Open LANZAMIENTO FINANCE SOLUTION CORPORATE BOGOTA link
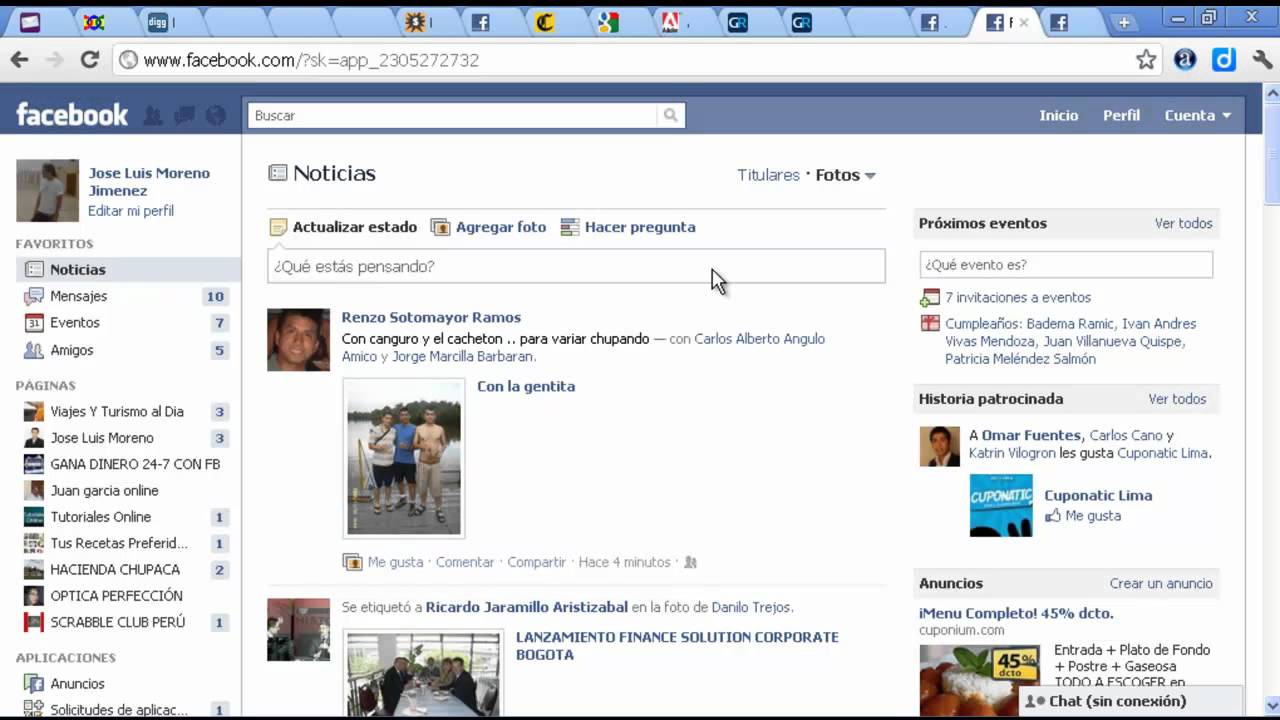The width and height of the screenshot is (1280, 720). tap(677, 646)
